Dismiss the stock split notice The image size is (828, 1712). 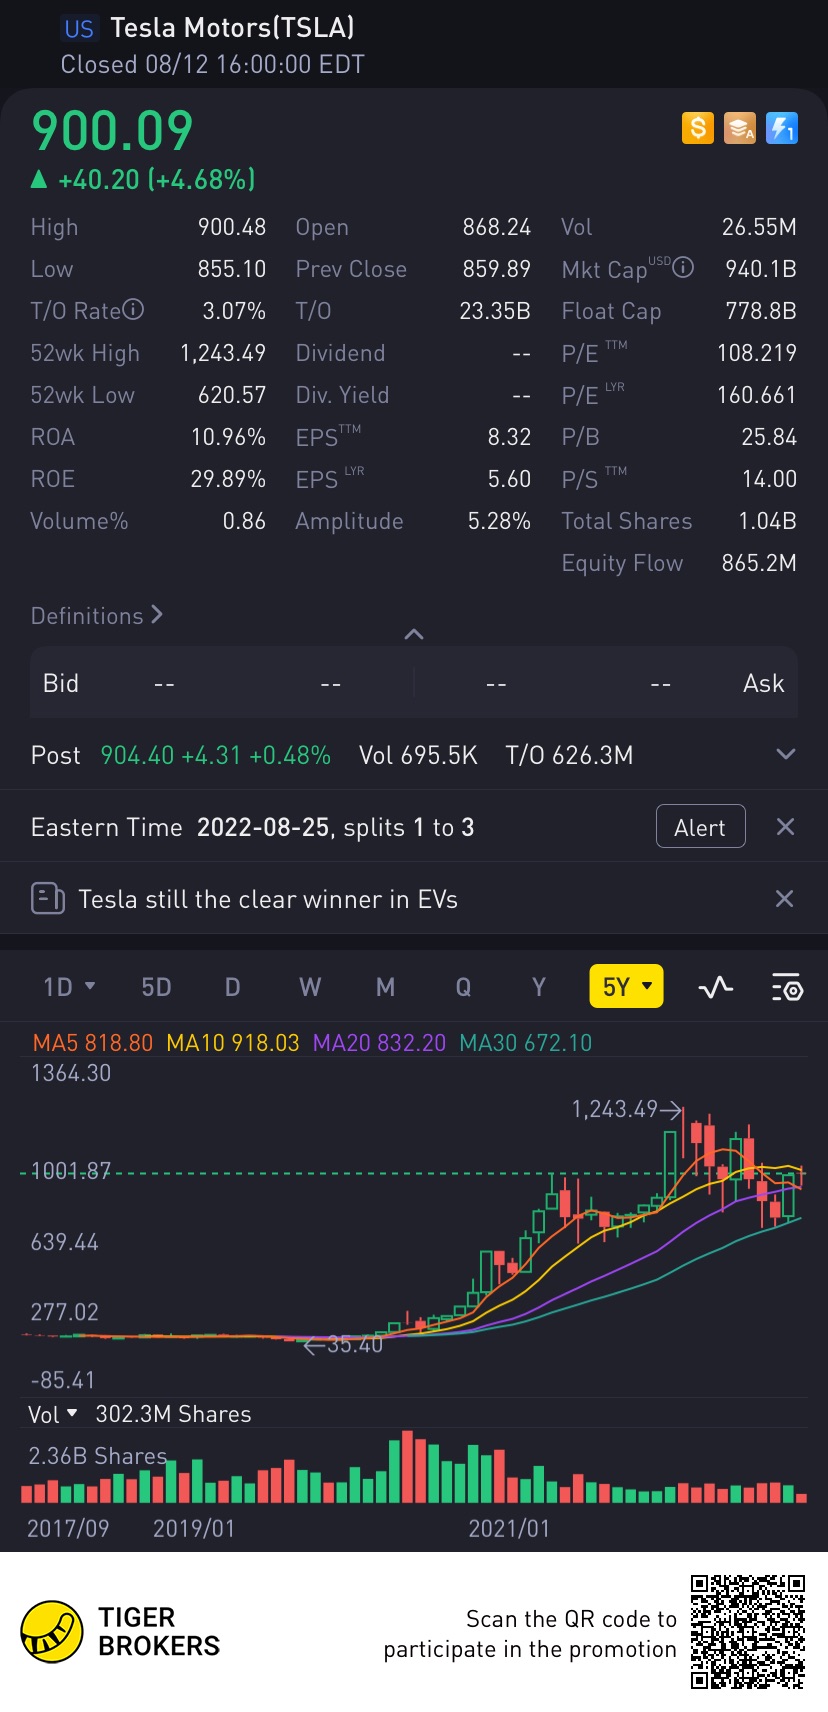(x=785, y=827)
